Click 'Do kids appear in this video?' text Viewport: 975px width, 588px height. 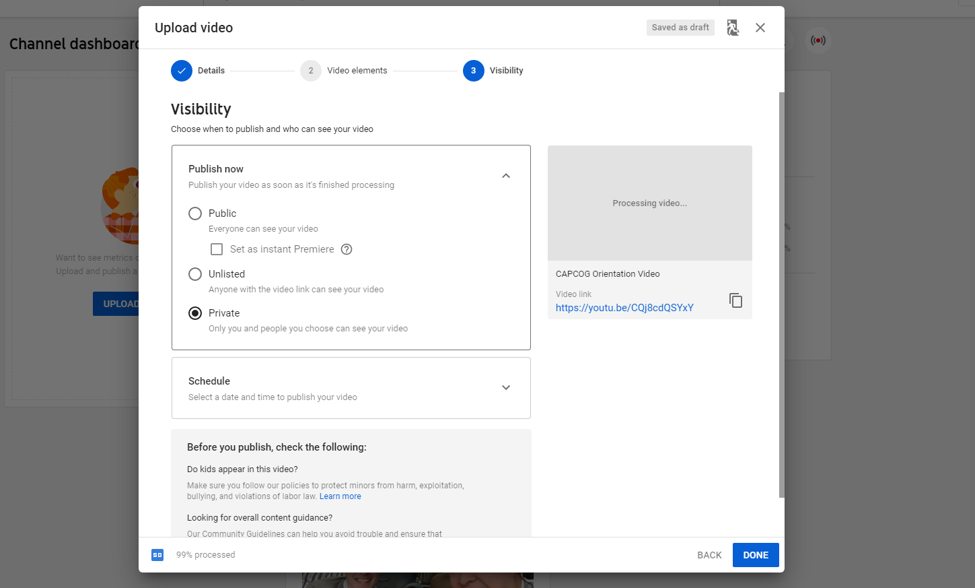click(243, 469)
